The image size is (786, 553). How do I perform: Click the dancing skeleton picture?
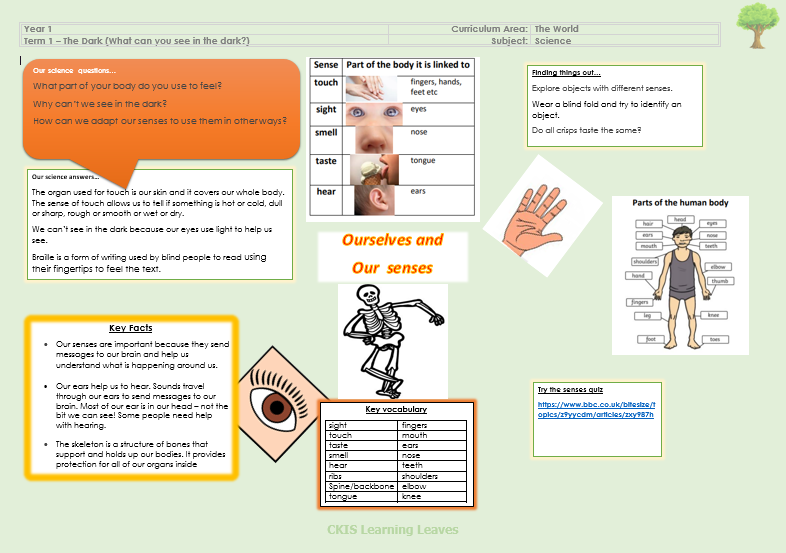tap(392, 341)
